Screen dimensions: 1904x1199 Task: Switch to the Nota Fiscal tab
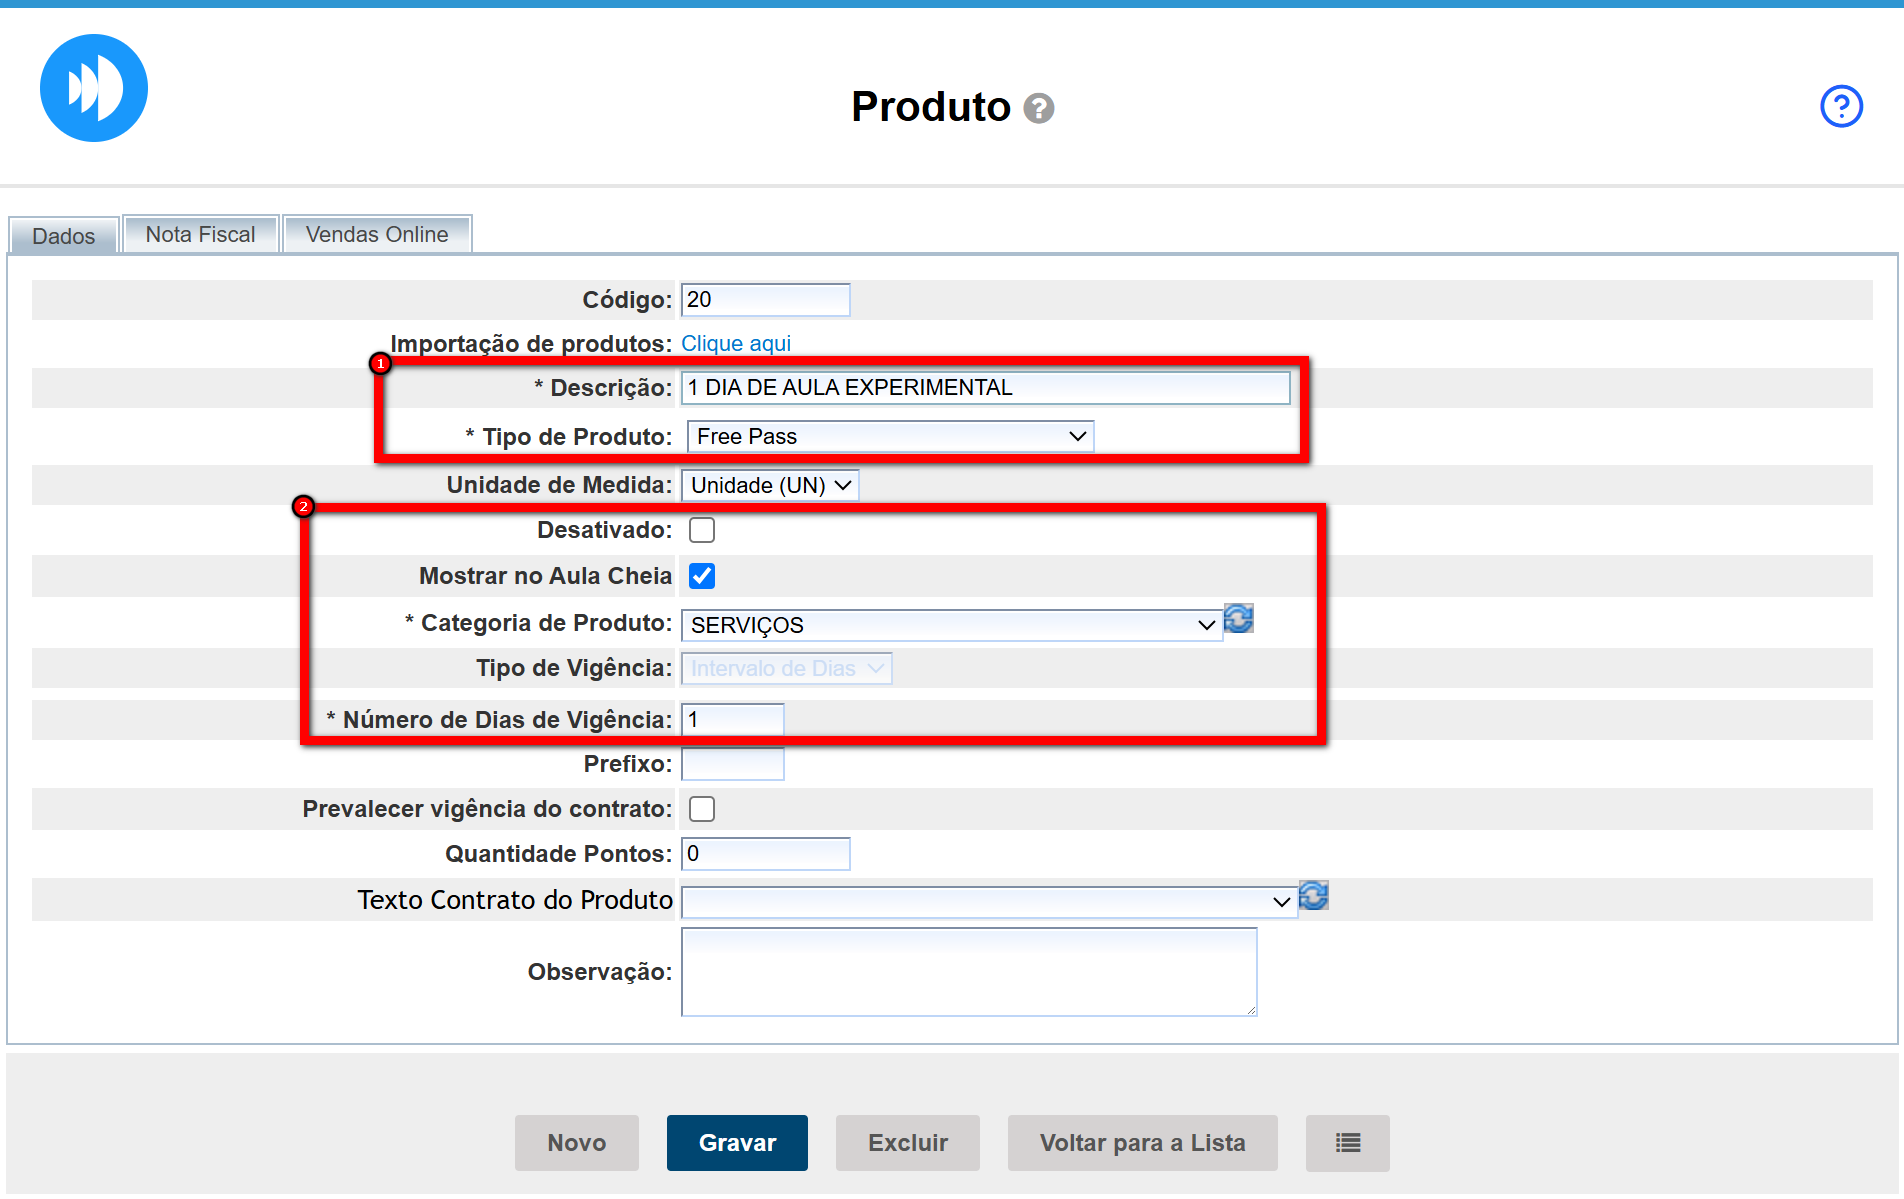click(x=200, y=235)
